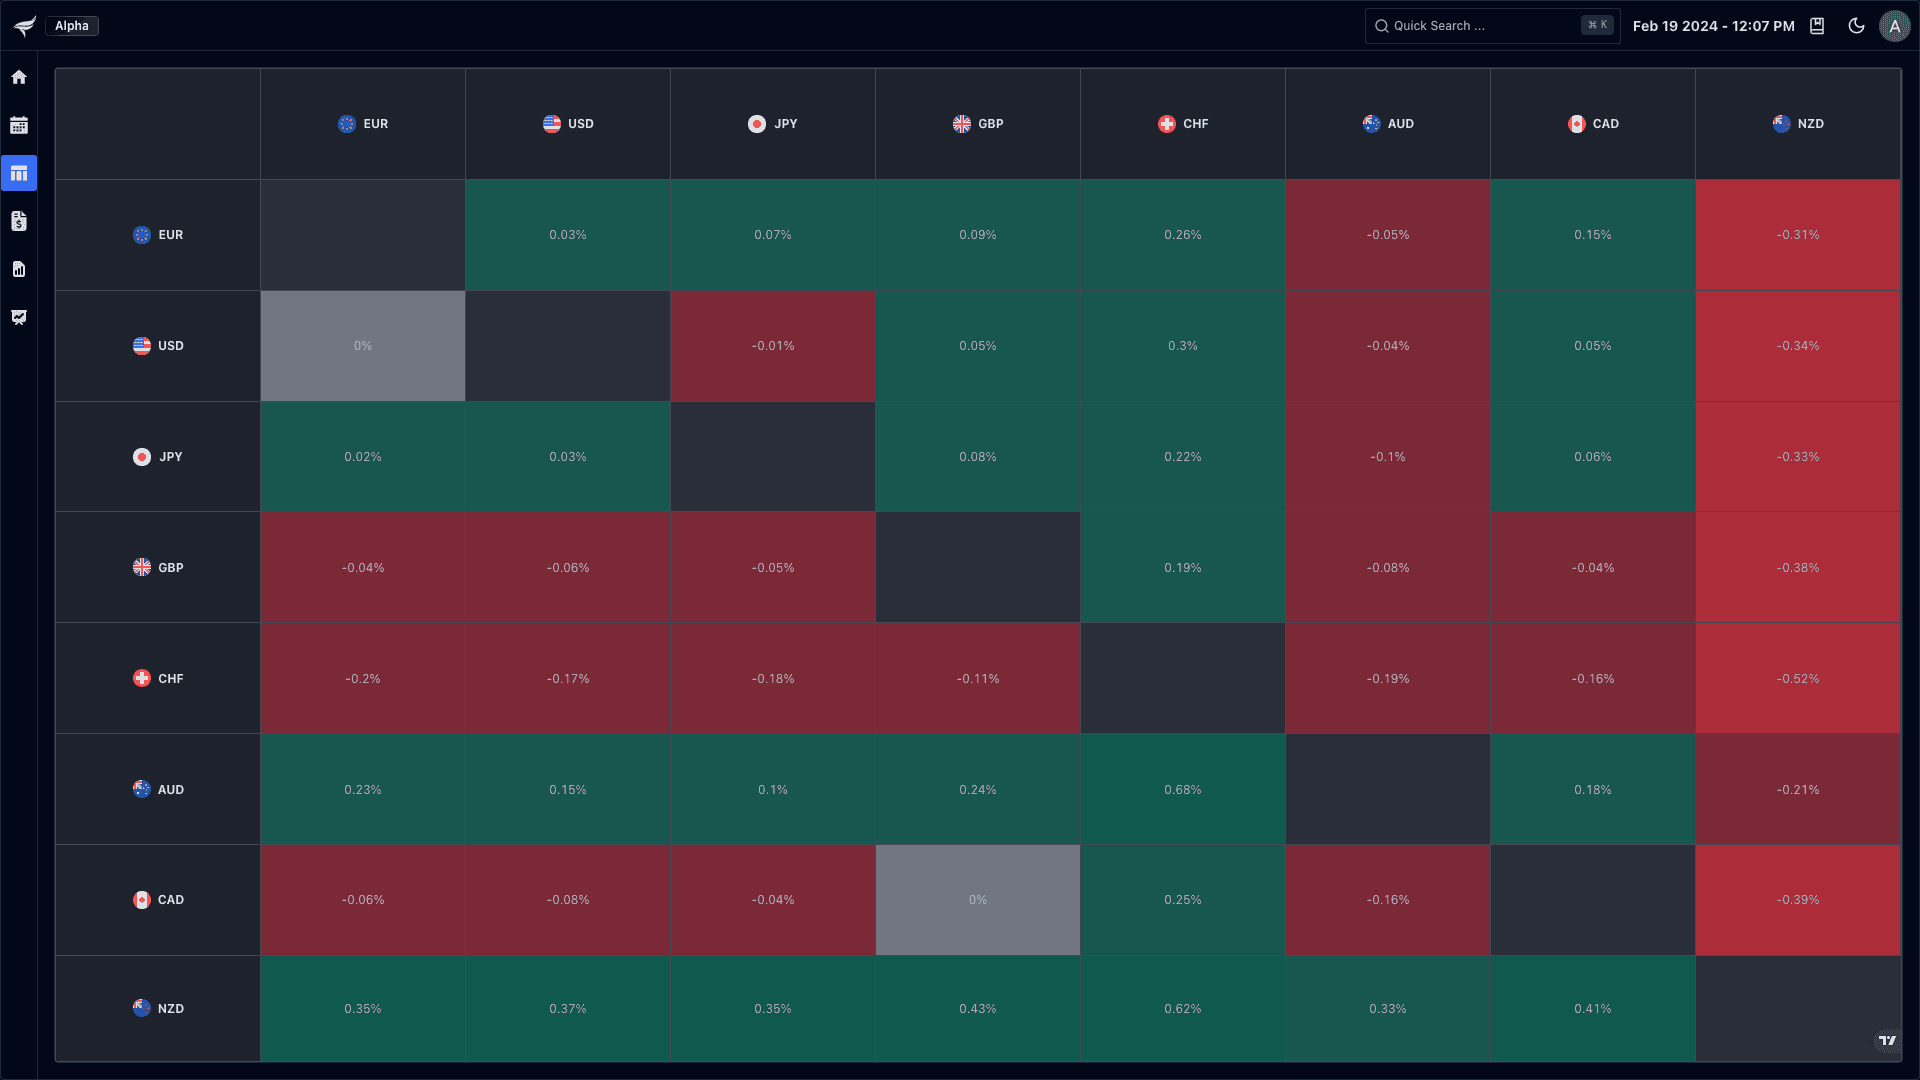The height and width of the screenshot is (1080, 1920).
Task: Click the CAD/CHF cell showing 0.25%
Action: (1183, 900)
